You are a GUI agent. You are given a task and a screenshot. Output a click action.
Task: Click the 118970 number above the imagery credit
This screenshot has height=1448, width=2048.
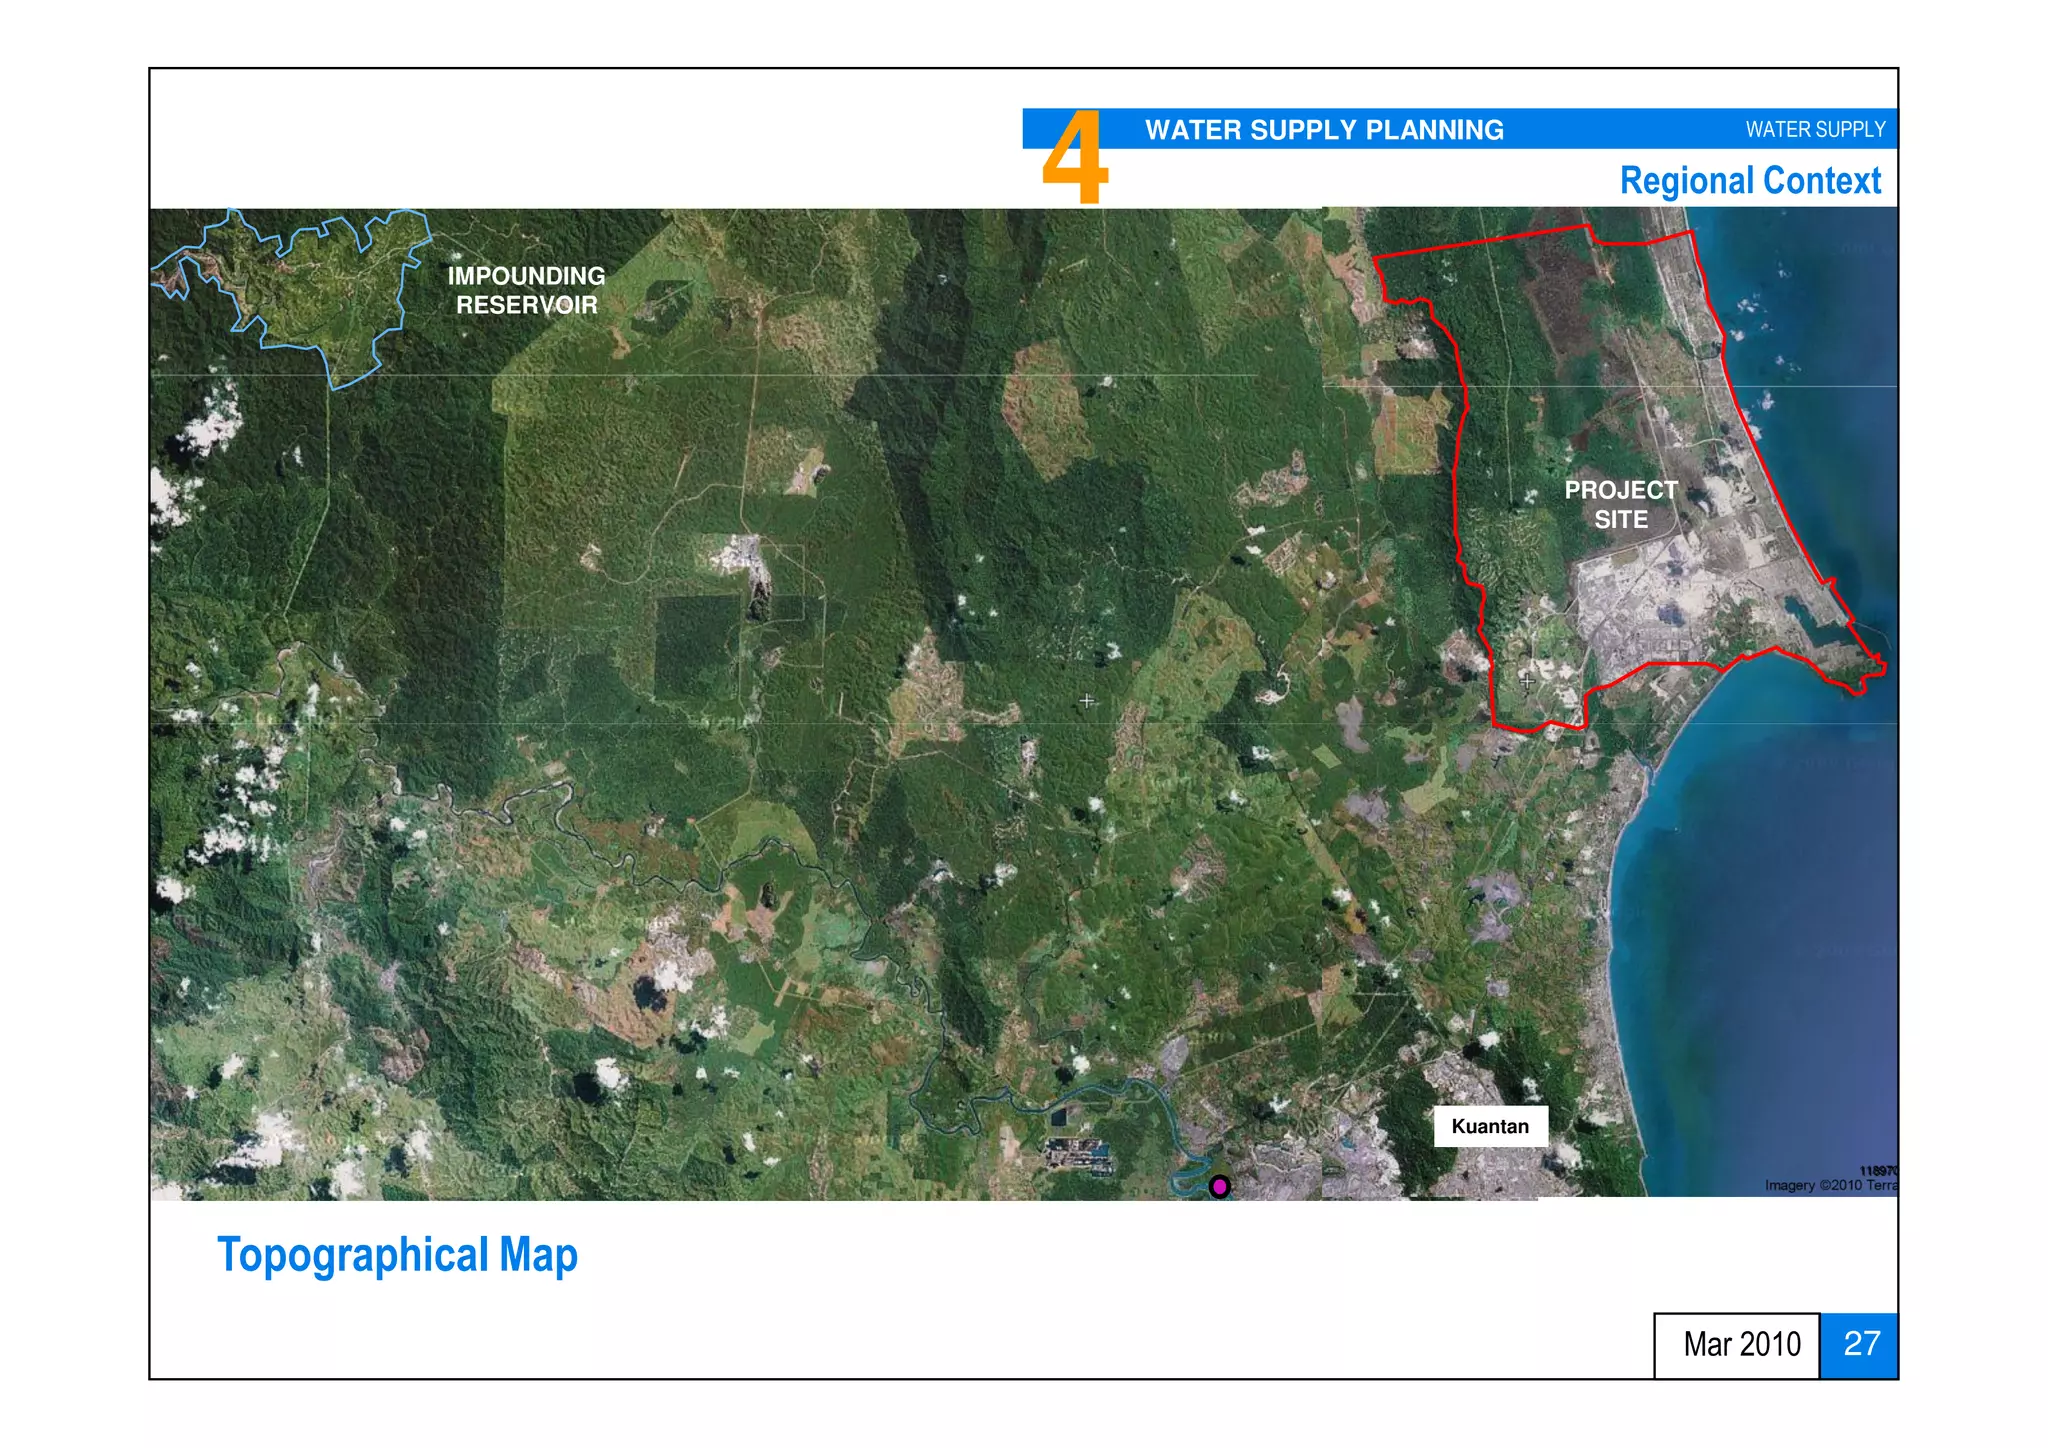point(1877,1170)
